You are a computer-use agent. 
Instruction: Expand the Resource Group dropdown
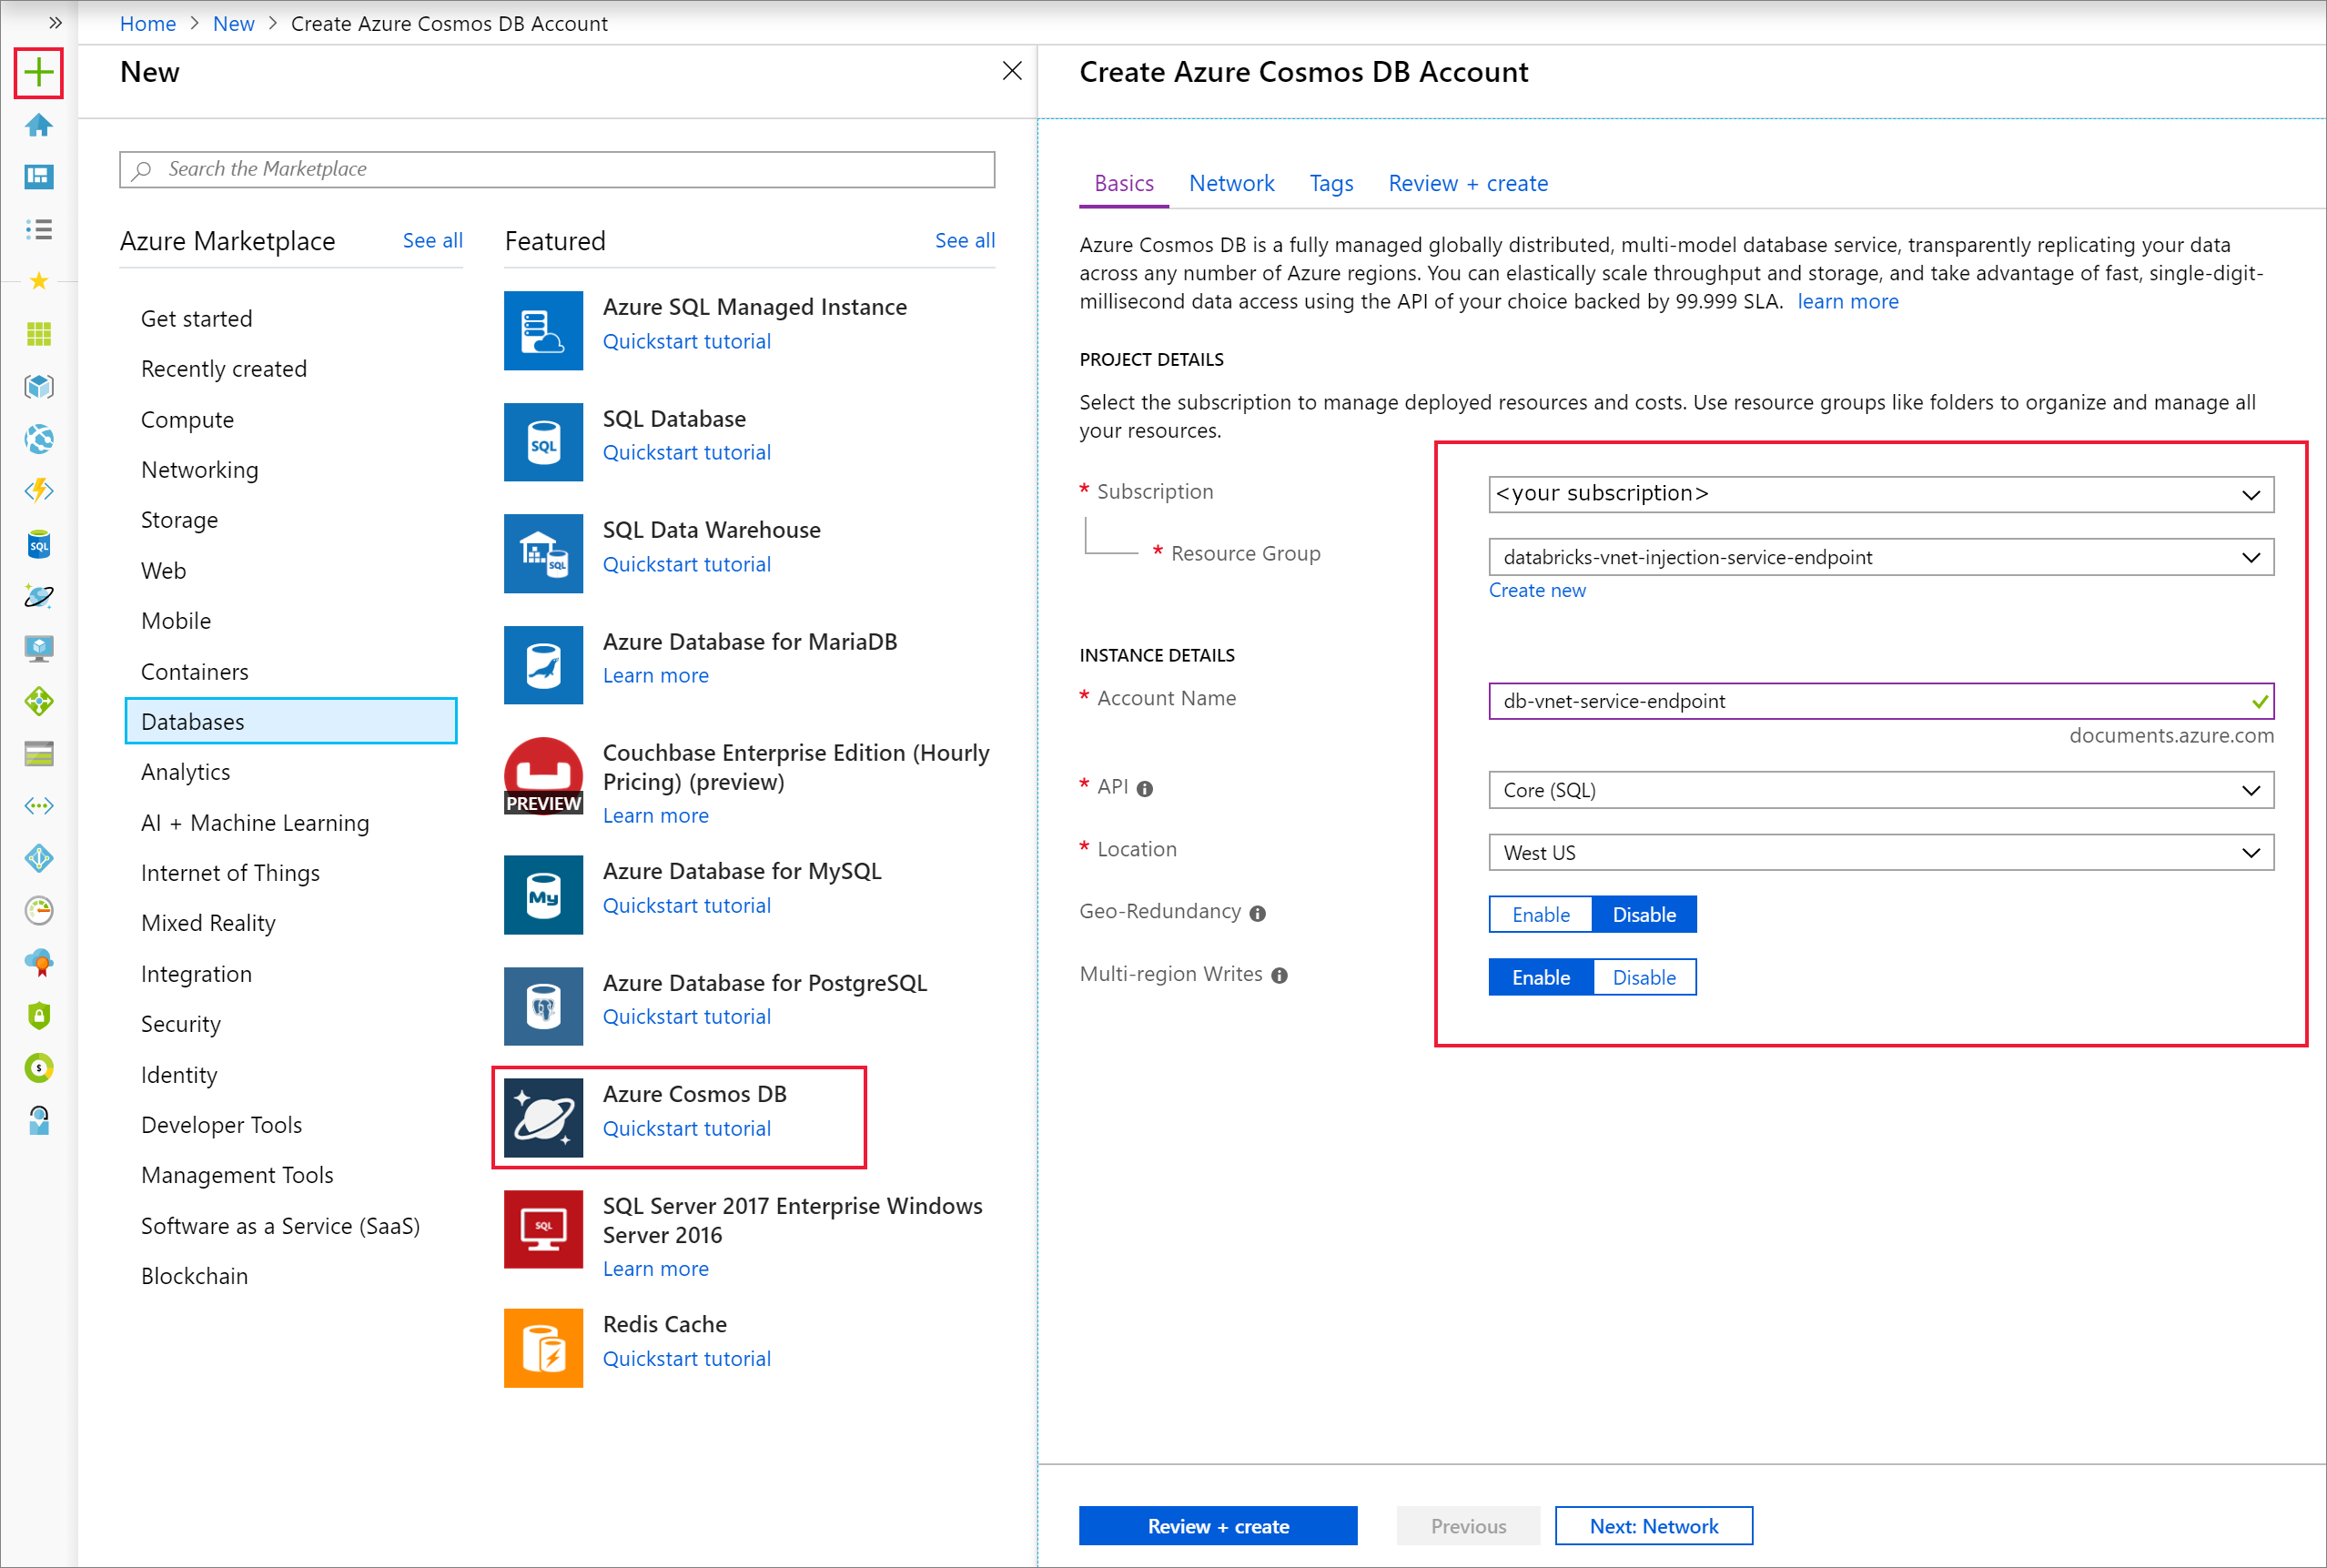click(x=1880, y=557)
